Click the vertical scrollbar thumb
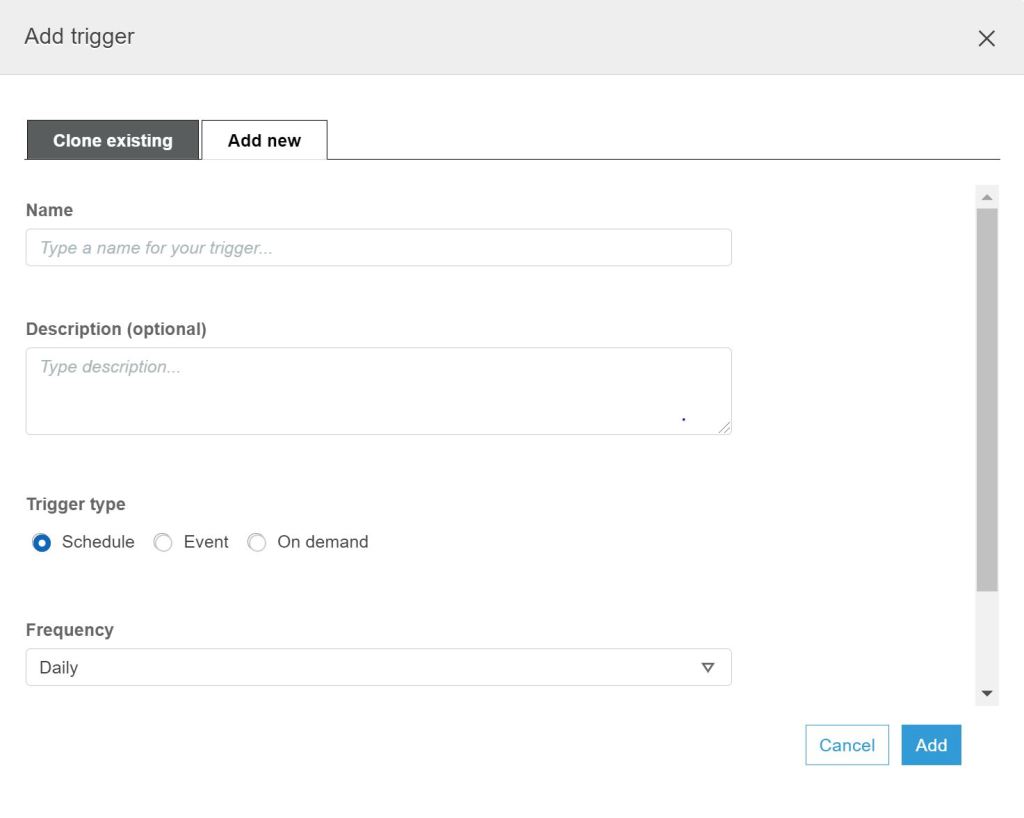Viewport: 1024px width, 818px height. tap(987, 400)
